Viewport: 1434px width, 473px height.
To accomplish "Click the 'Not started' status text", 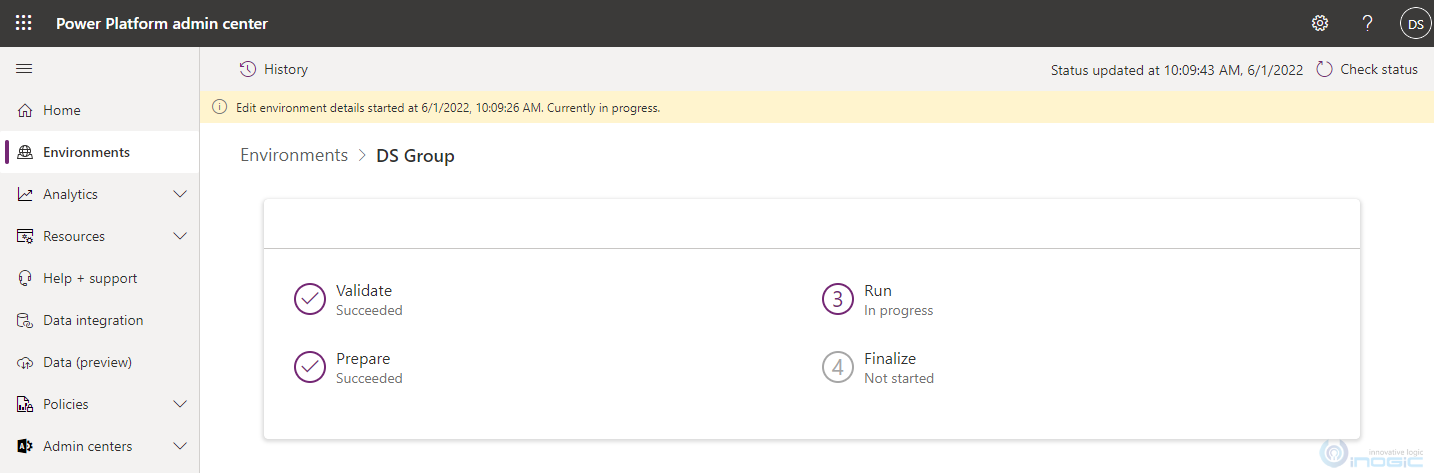I will [x=899, y=378].
